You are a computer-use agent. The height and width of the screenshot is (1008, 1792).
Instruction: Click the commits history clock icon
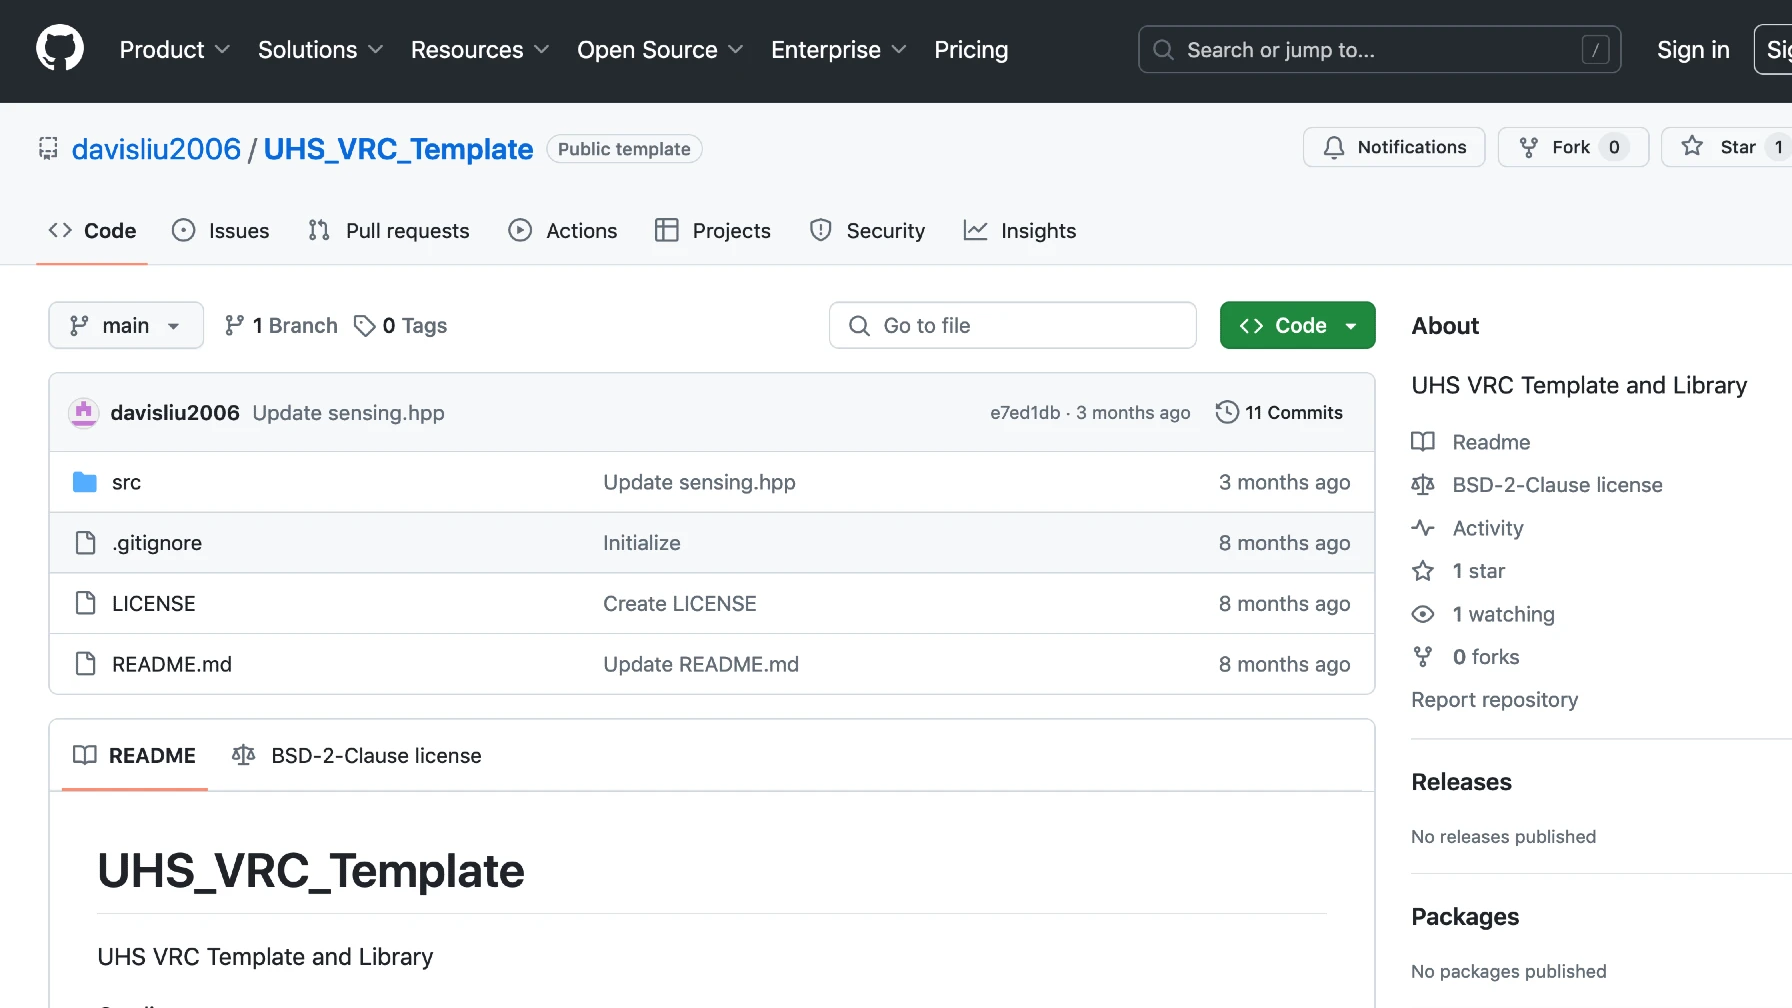pos(1227,412)
